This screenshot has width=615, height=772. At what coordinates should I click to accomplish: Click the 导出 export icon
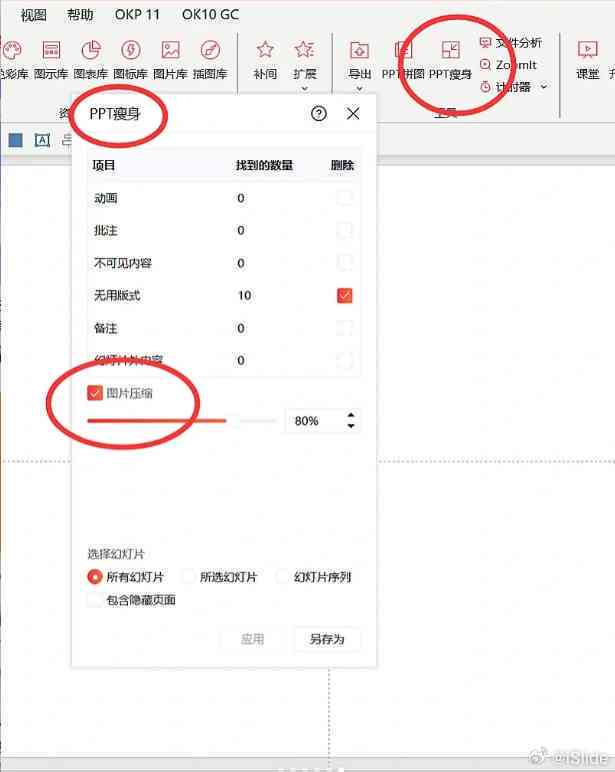pos(359,50)
